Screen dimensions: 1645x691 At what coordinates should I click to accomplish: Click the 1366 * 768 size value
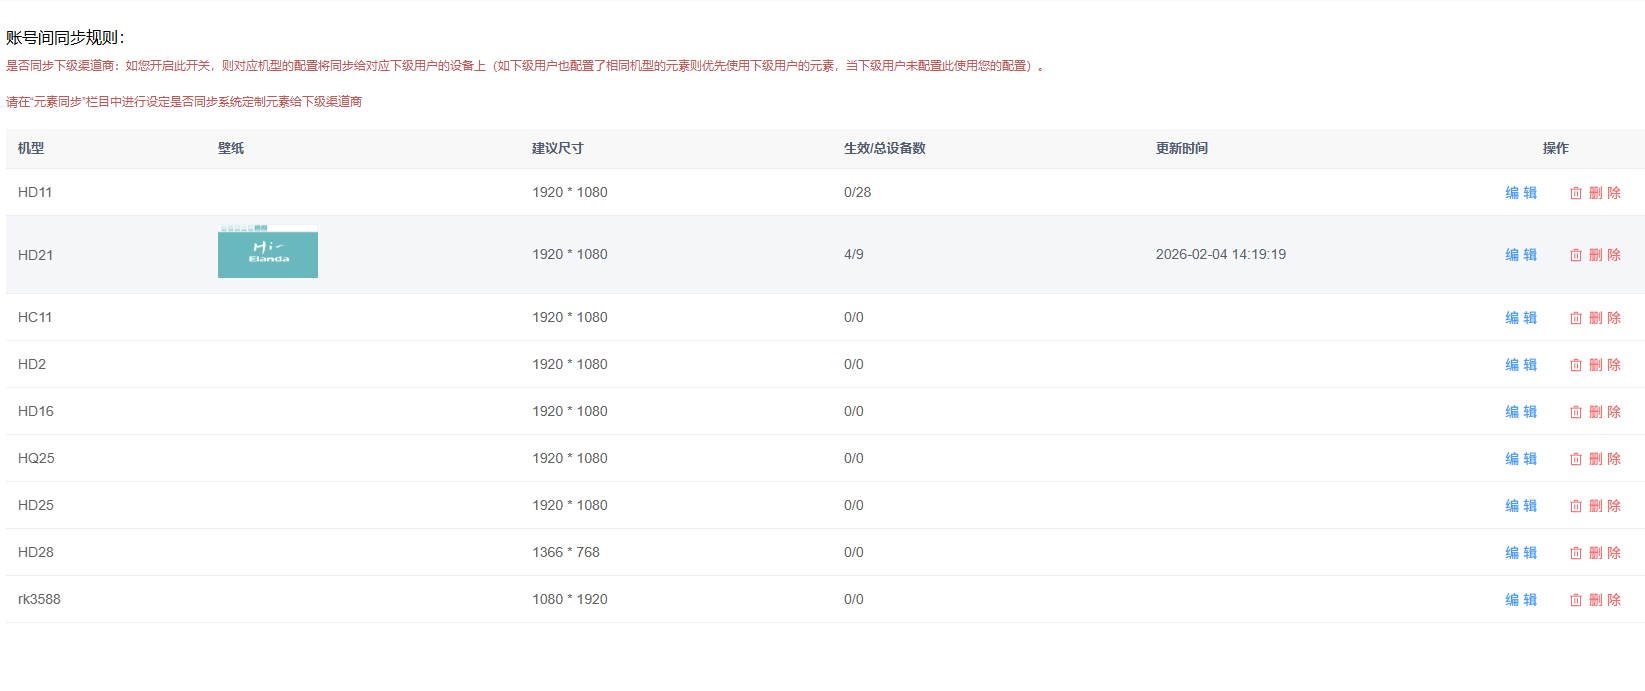[566, 552]
